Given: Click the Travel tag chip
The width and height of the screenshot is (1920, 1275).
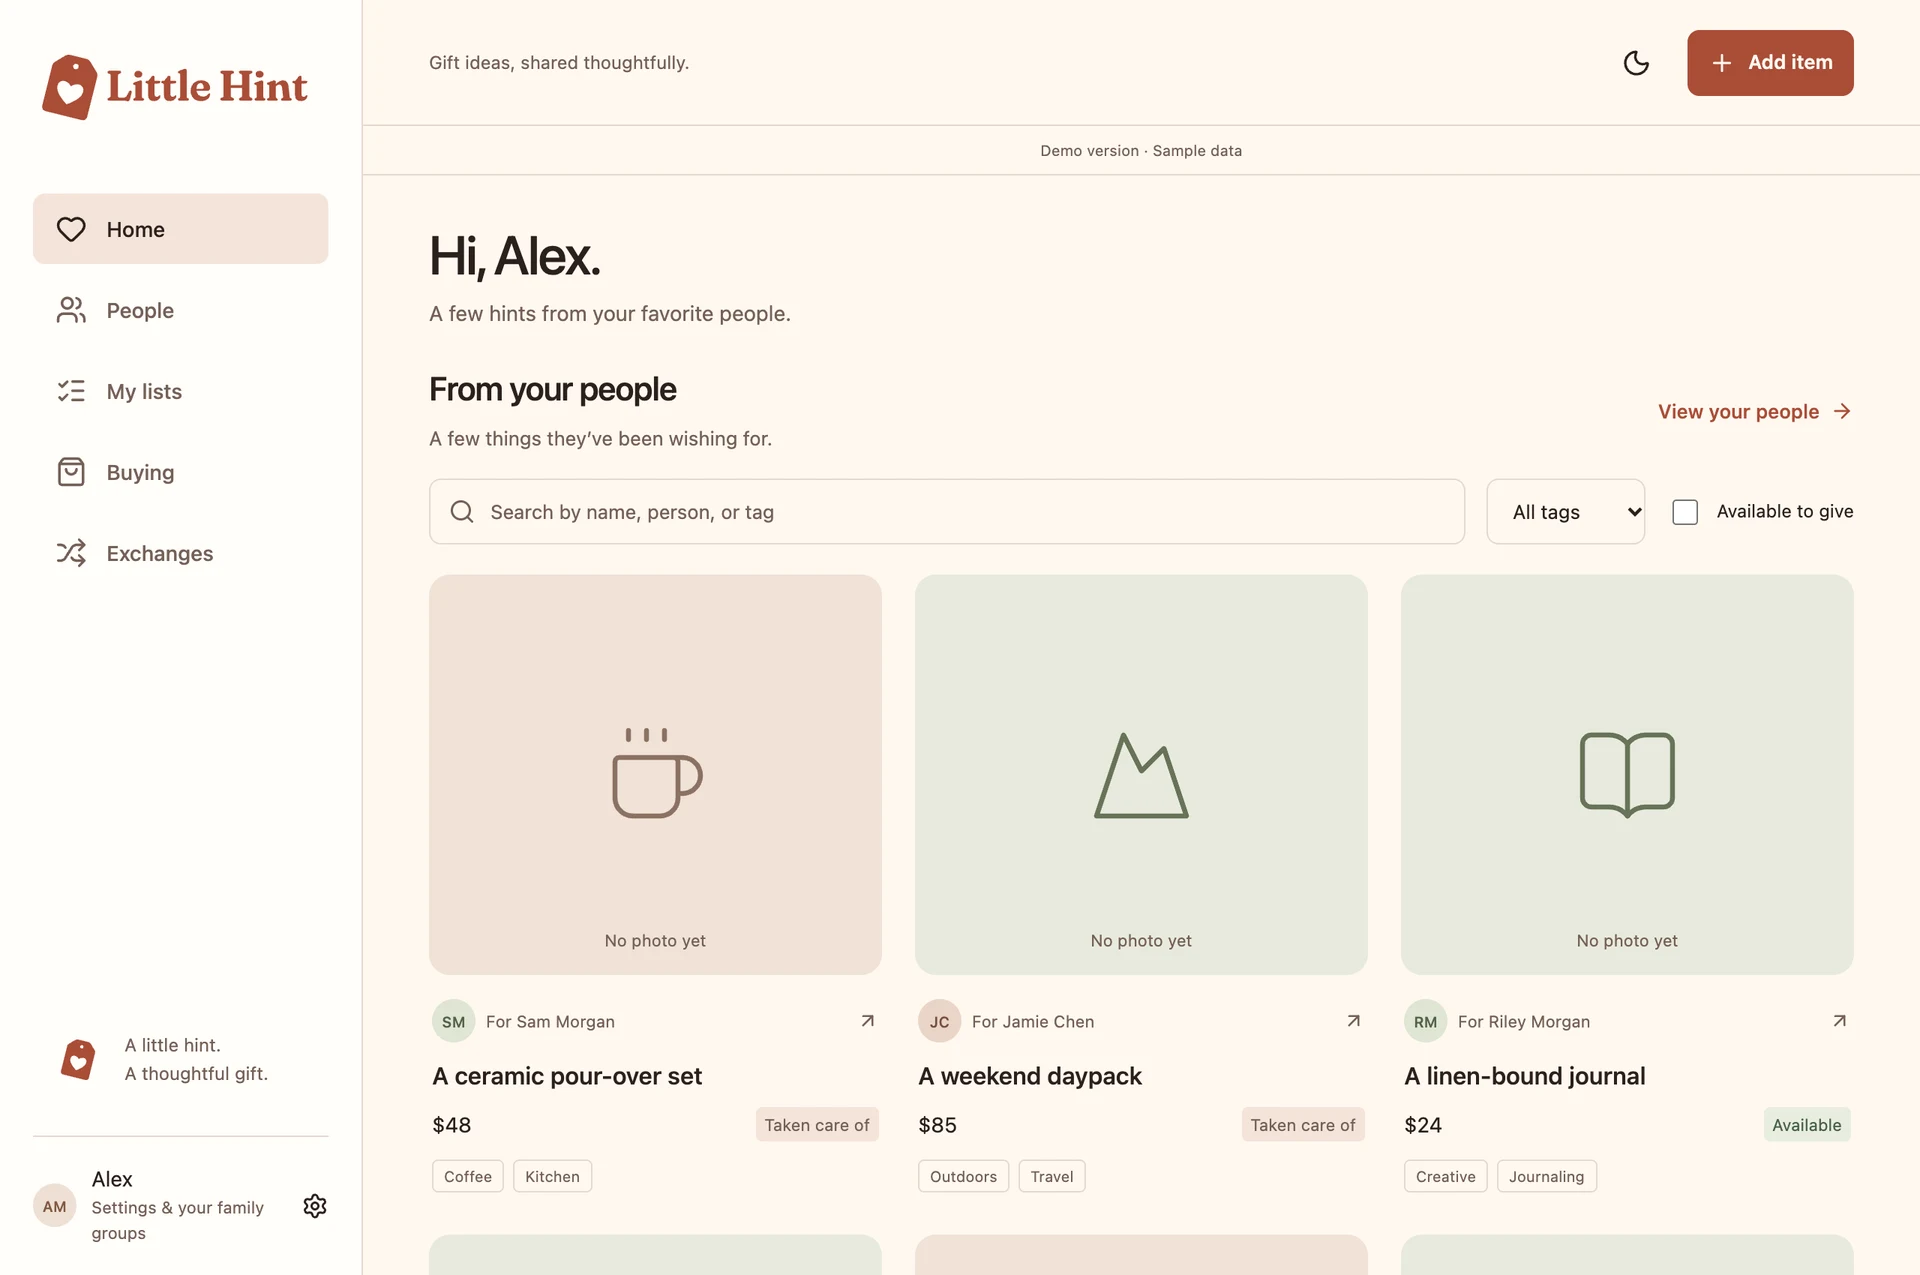Looking at the screenshot, I should (x=1052, y=1176).
